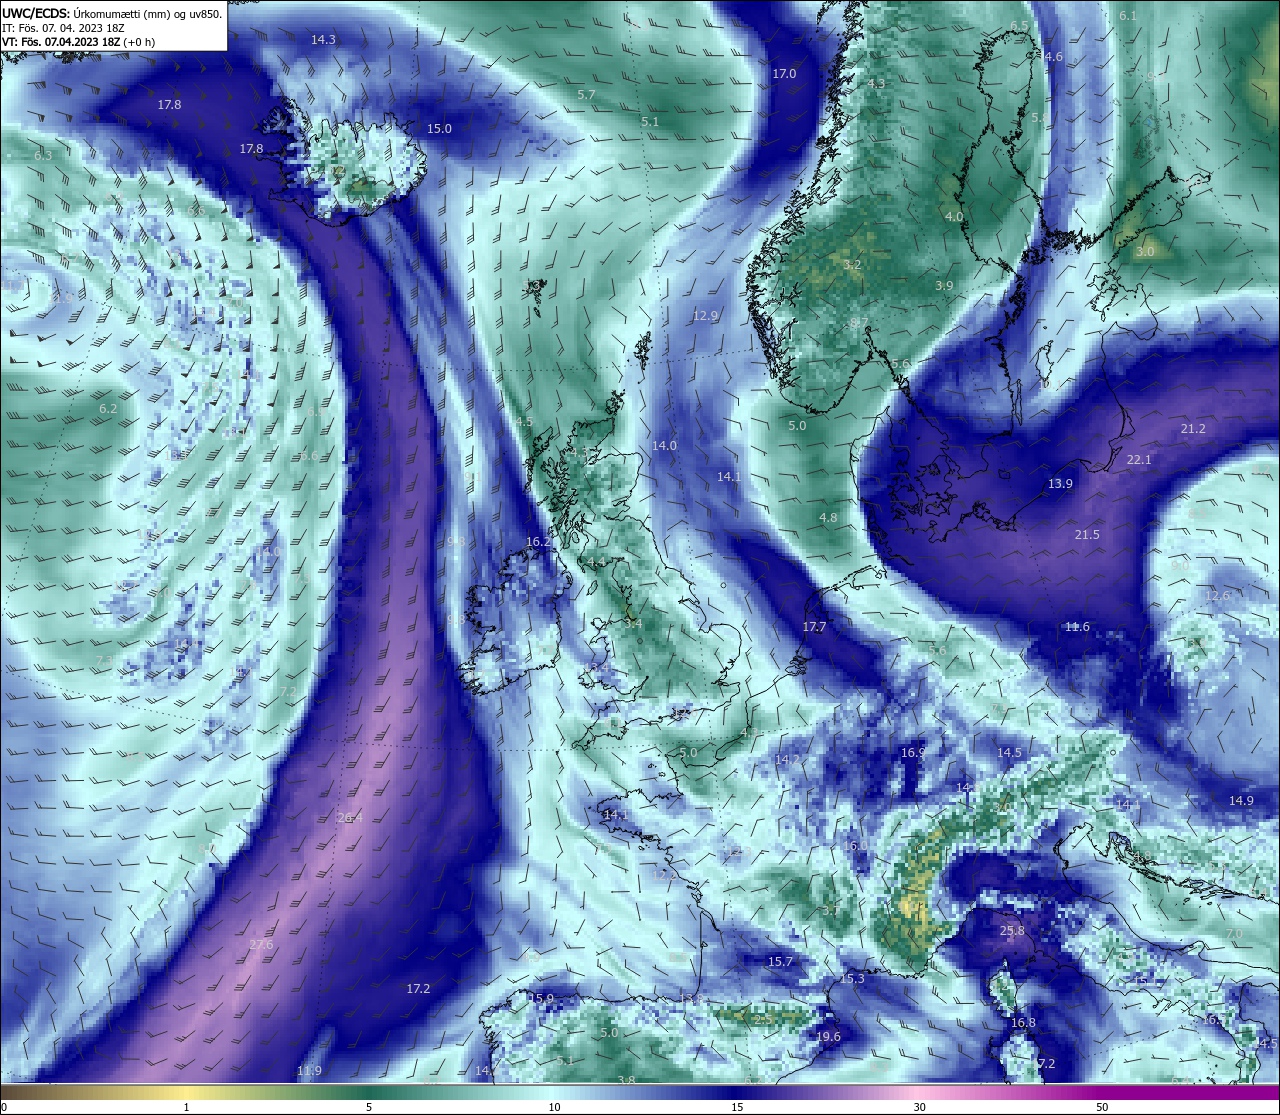Screen dimensions: 1280x1115
Task: Click the 15.7 value label
Action: pyautogui.click(x=780, y=962)
